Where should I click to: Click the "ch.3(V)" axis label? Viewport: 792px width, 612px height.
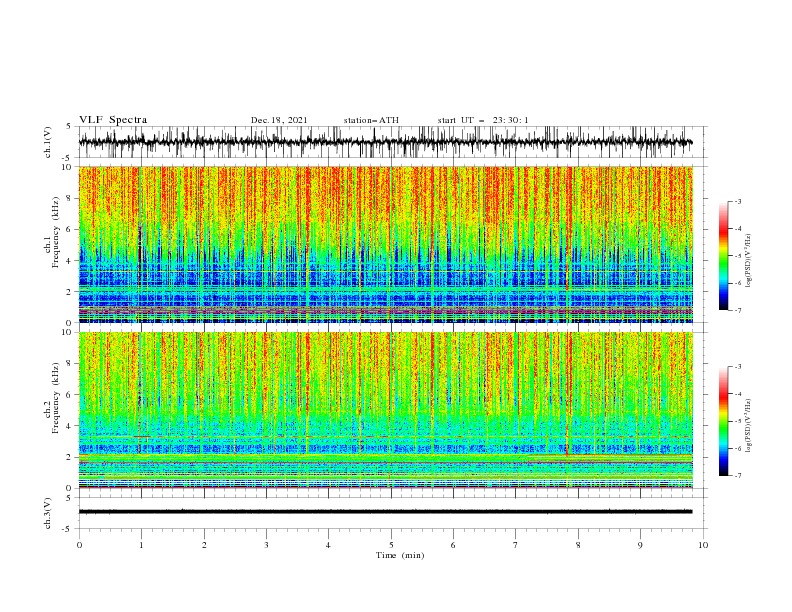click(48, 513)
